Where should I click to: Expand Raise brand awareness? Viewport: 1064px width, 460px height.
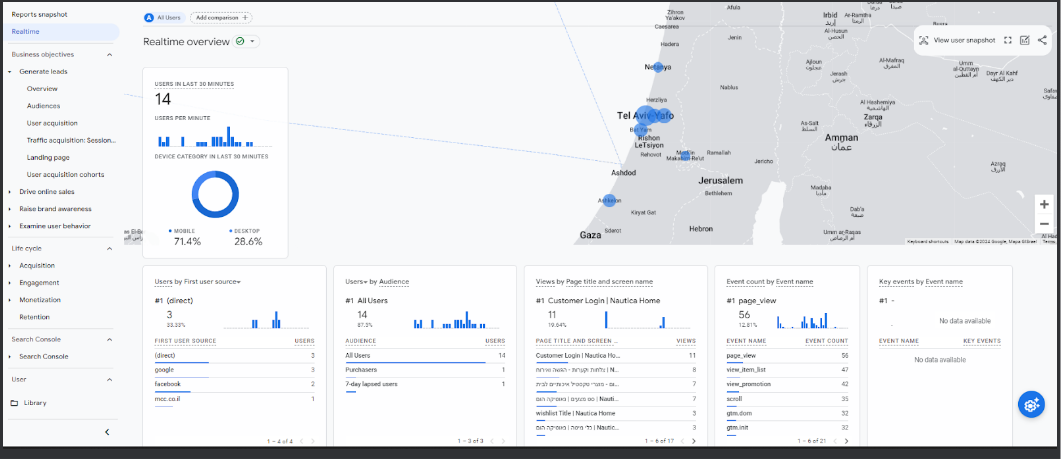tap(10, 209)
